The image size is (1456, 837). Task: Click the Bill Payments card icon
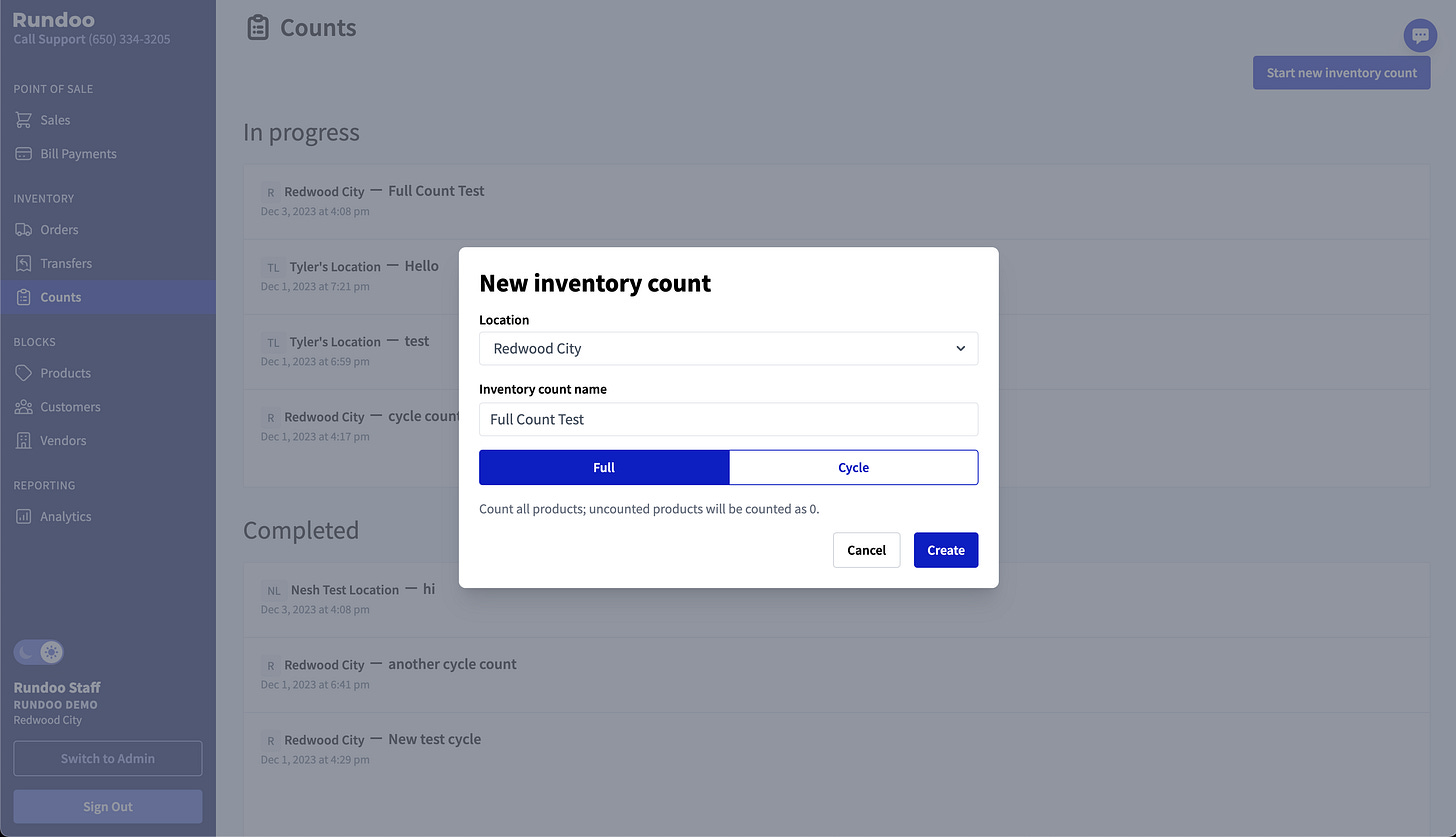tap(23, 154)
